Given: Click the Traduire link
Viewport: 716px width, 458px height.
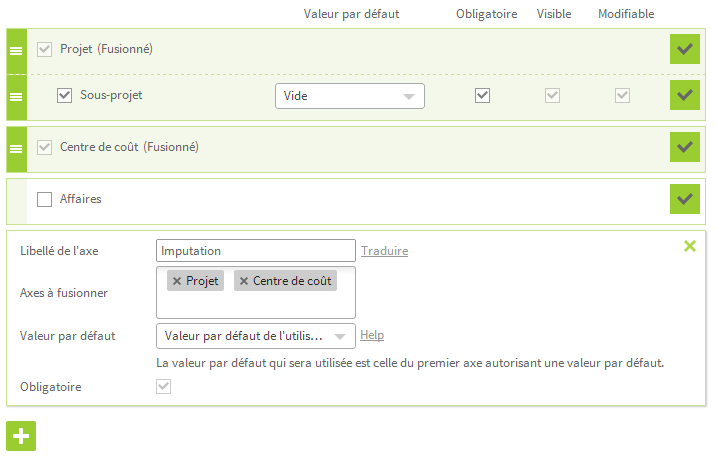Looking at the screenshot, I should pyautogui.click(x=384, y=251).
